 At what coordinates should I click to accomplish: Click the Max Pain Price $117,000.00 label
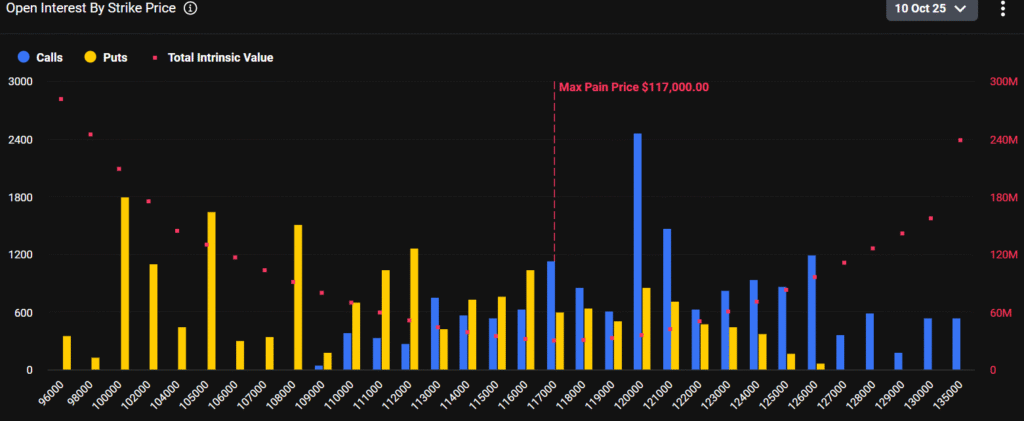click(634, 87)
